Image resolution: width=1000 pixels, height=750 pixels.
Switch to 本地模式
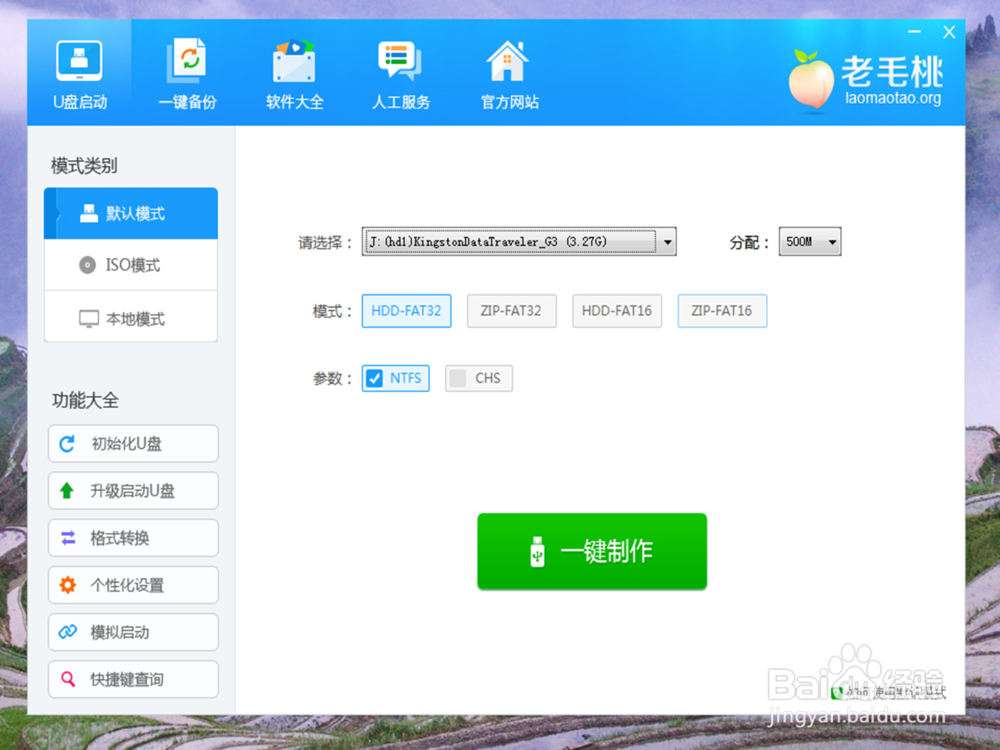tap(131, 317)
